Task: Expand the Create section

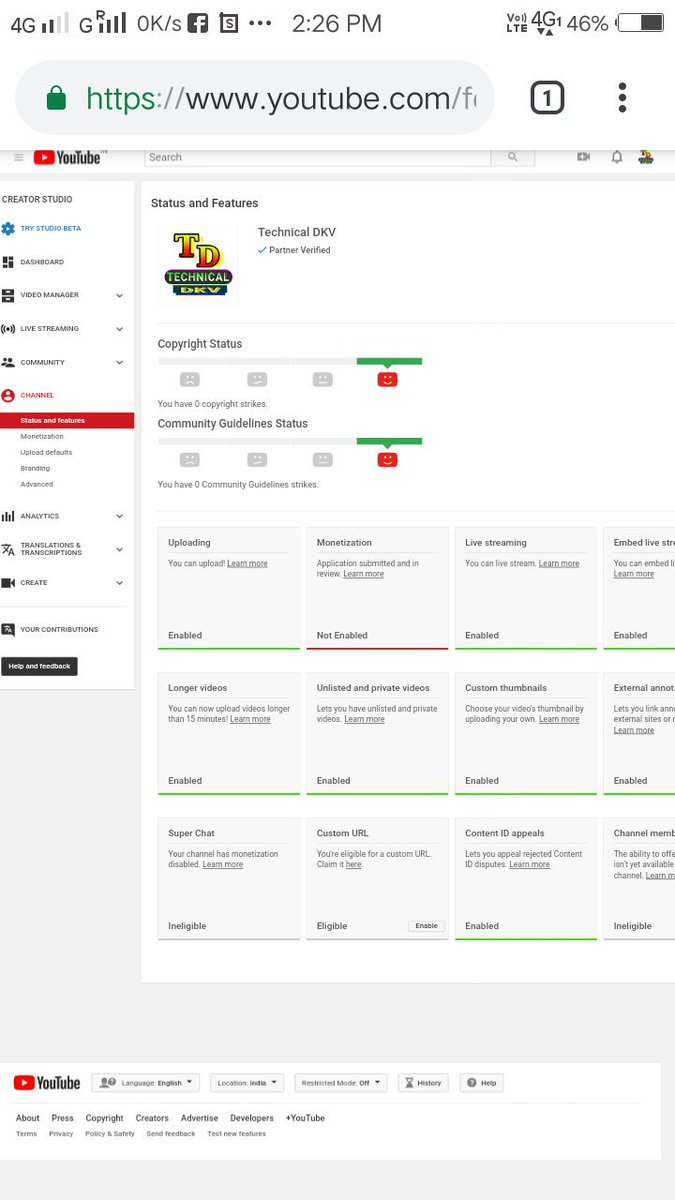Action: [x=120, y=582]
